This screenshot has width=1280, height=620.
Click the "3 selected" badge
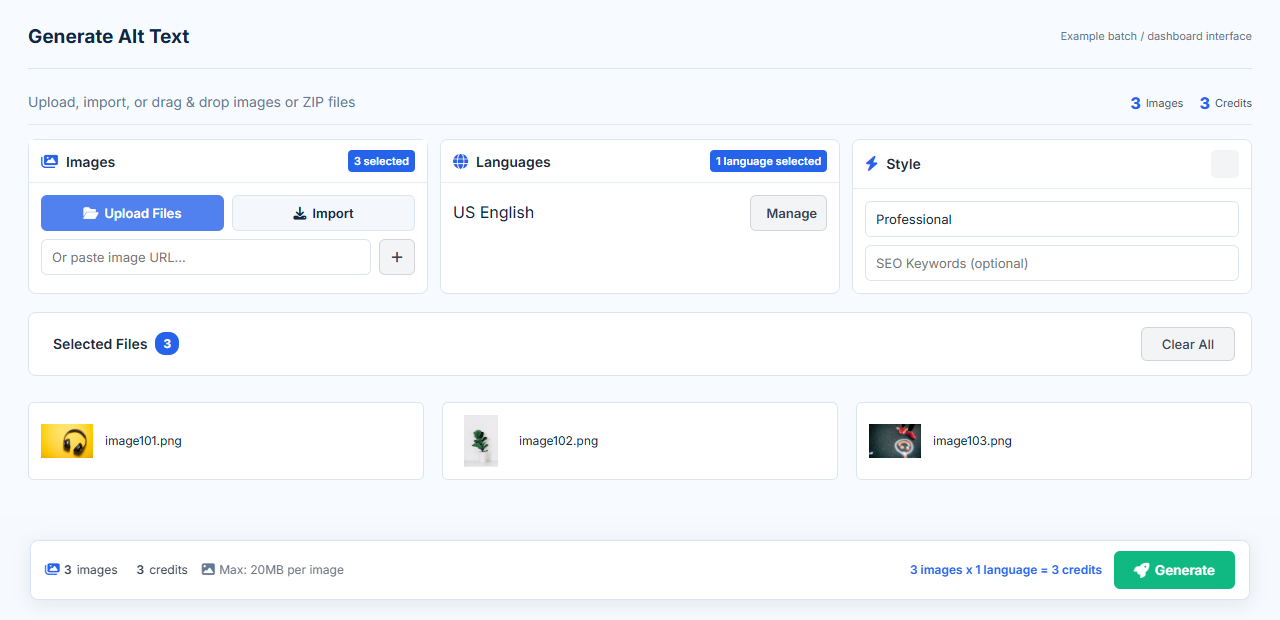(381, 161)
